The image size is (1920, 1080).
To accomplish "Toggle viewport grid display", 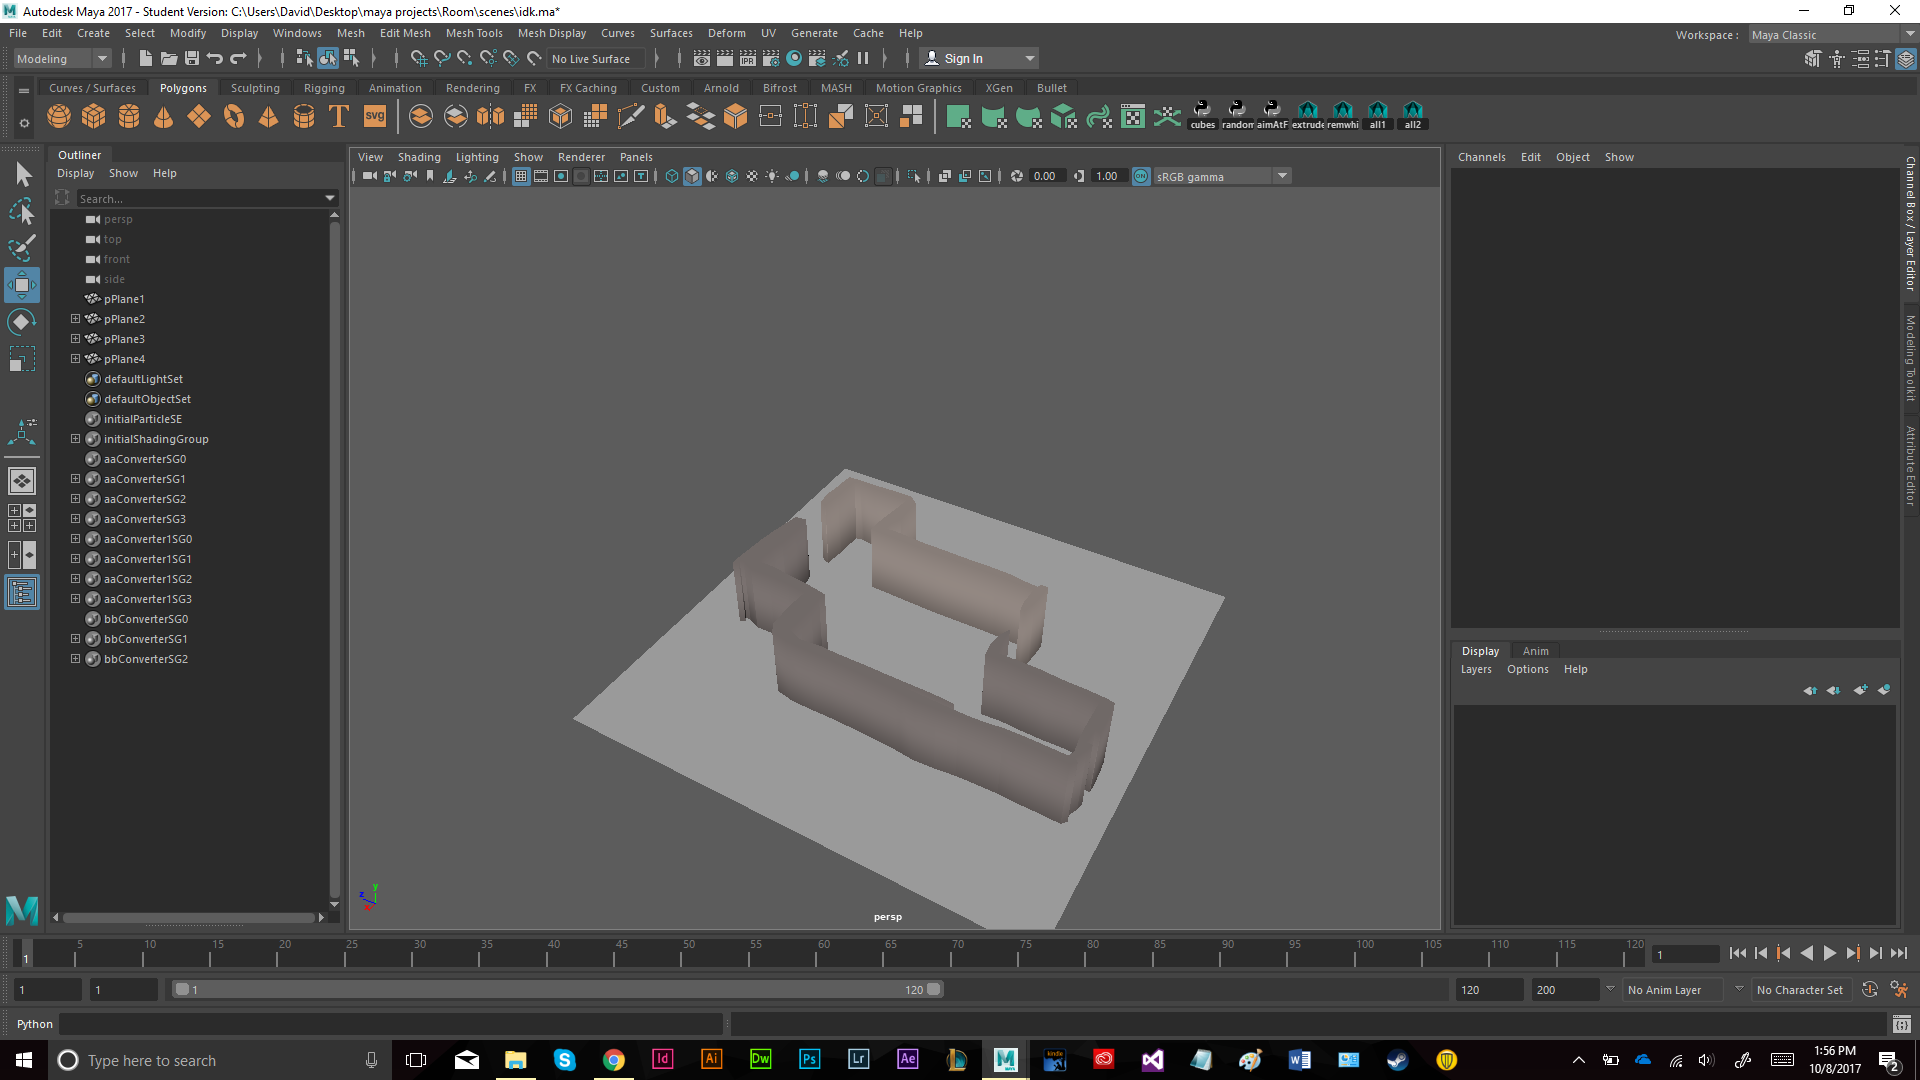I will pyautogui.click(x=521, y=177).
